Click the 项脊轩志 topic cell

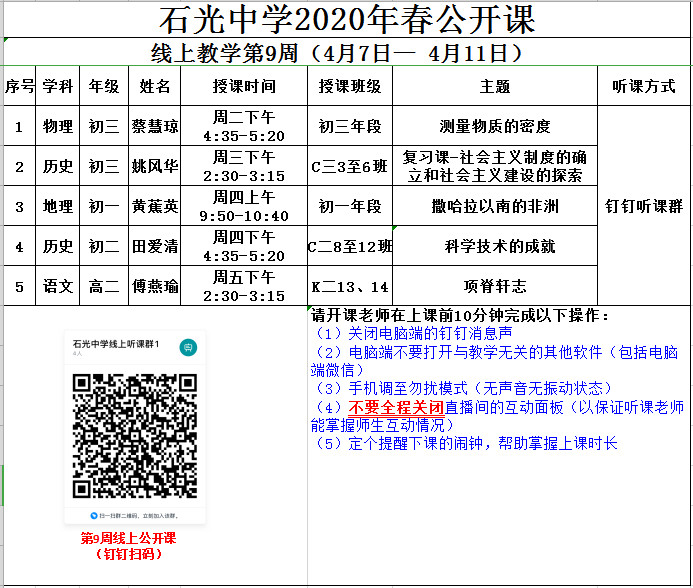point(495,286)
